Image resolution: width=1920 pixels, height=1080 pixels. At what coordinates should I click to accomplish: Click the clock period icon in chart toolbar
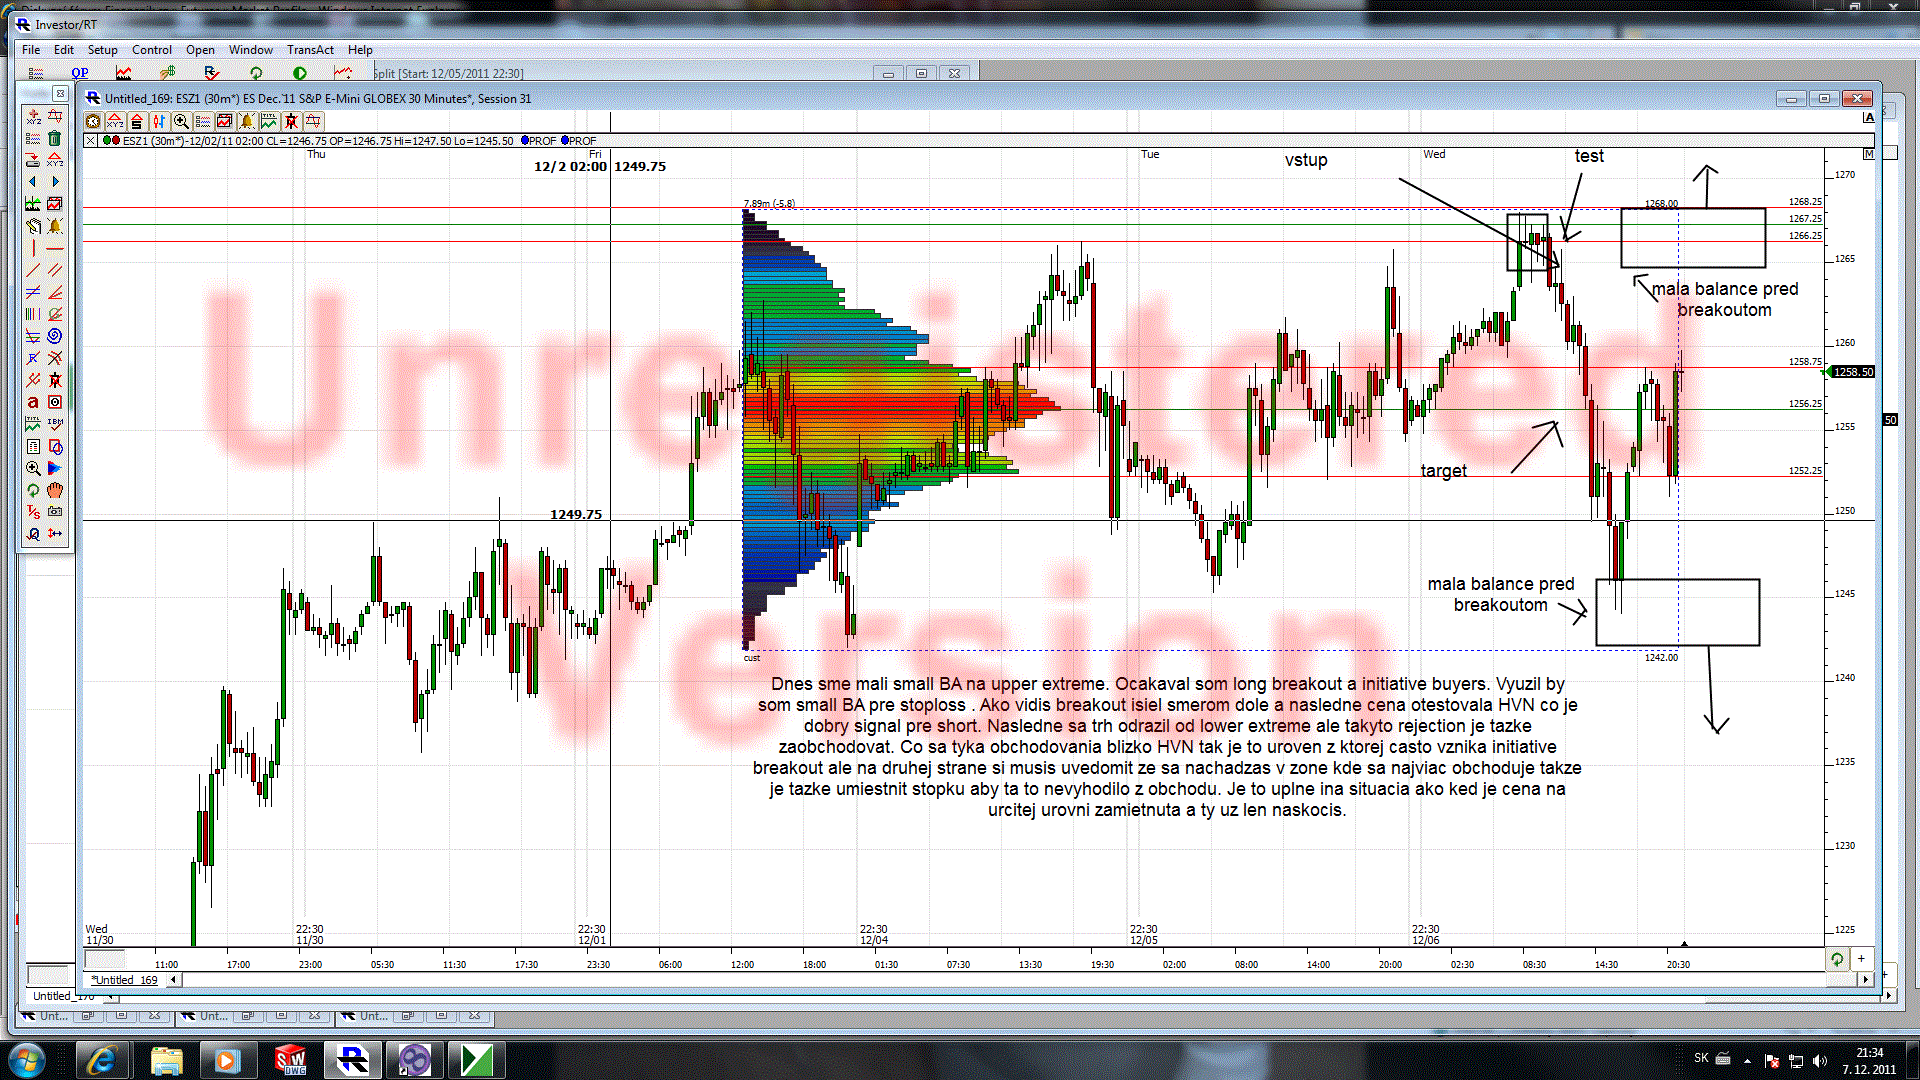(x=93, y=121)
